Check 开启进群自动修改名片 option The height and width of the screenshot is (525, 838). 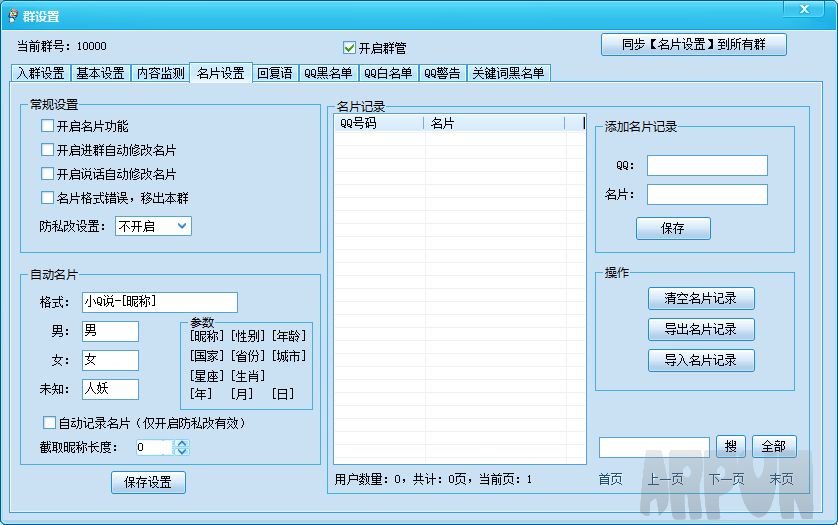click(47, 150)
